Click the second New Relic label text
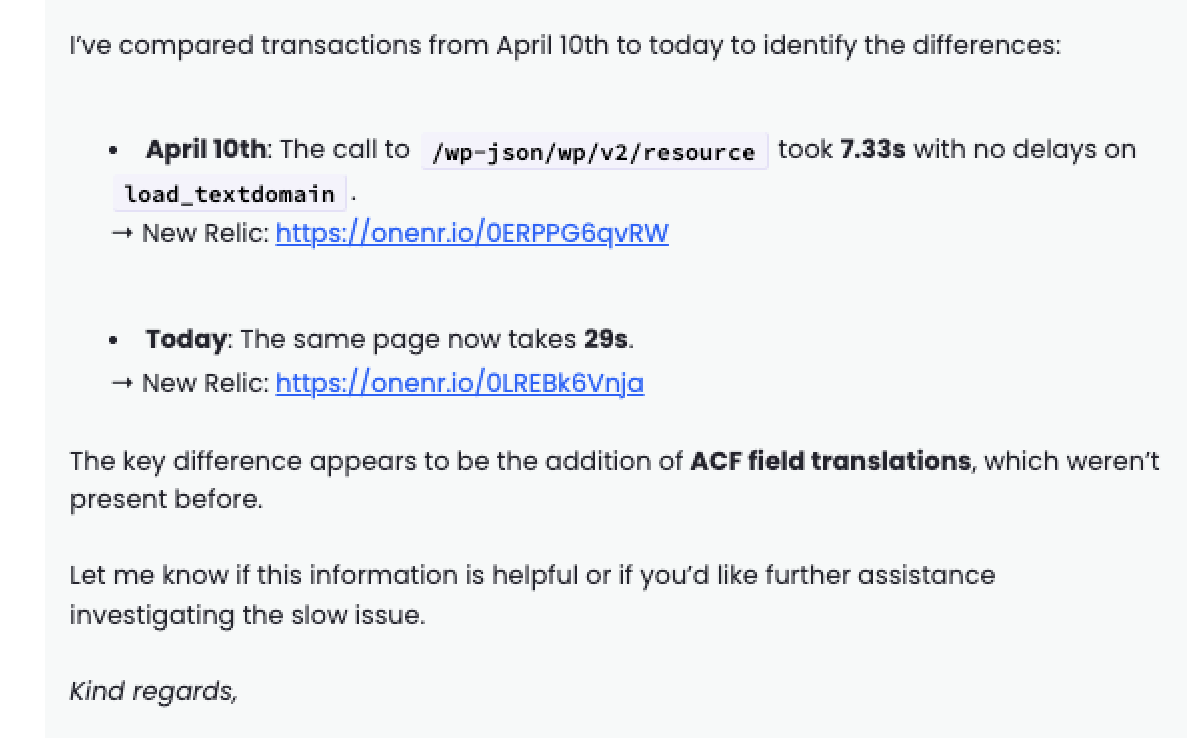The image size is (1198, 738). [x=206, y=383]
